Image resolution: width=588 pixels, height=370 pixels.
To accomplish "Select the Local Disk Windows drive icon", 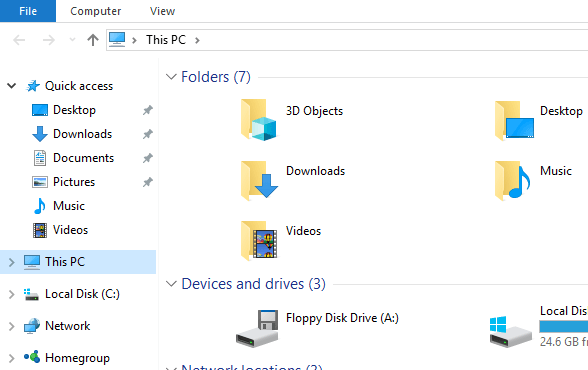I will coord(510,331).
